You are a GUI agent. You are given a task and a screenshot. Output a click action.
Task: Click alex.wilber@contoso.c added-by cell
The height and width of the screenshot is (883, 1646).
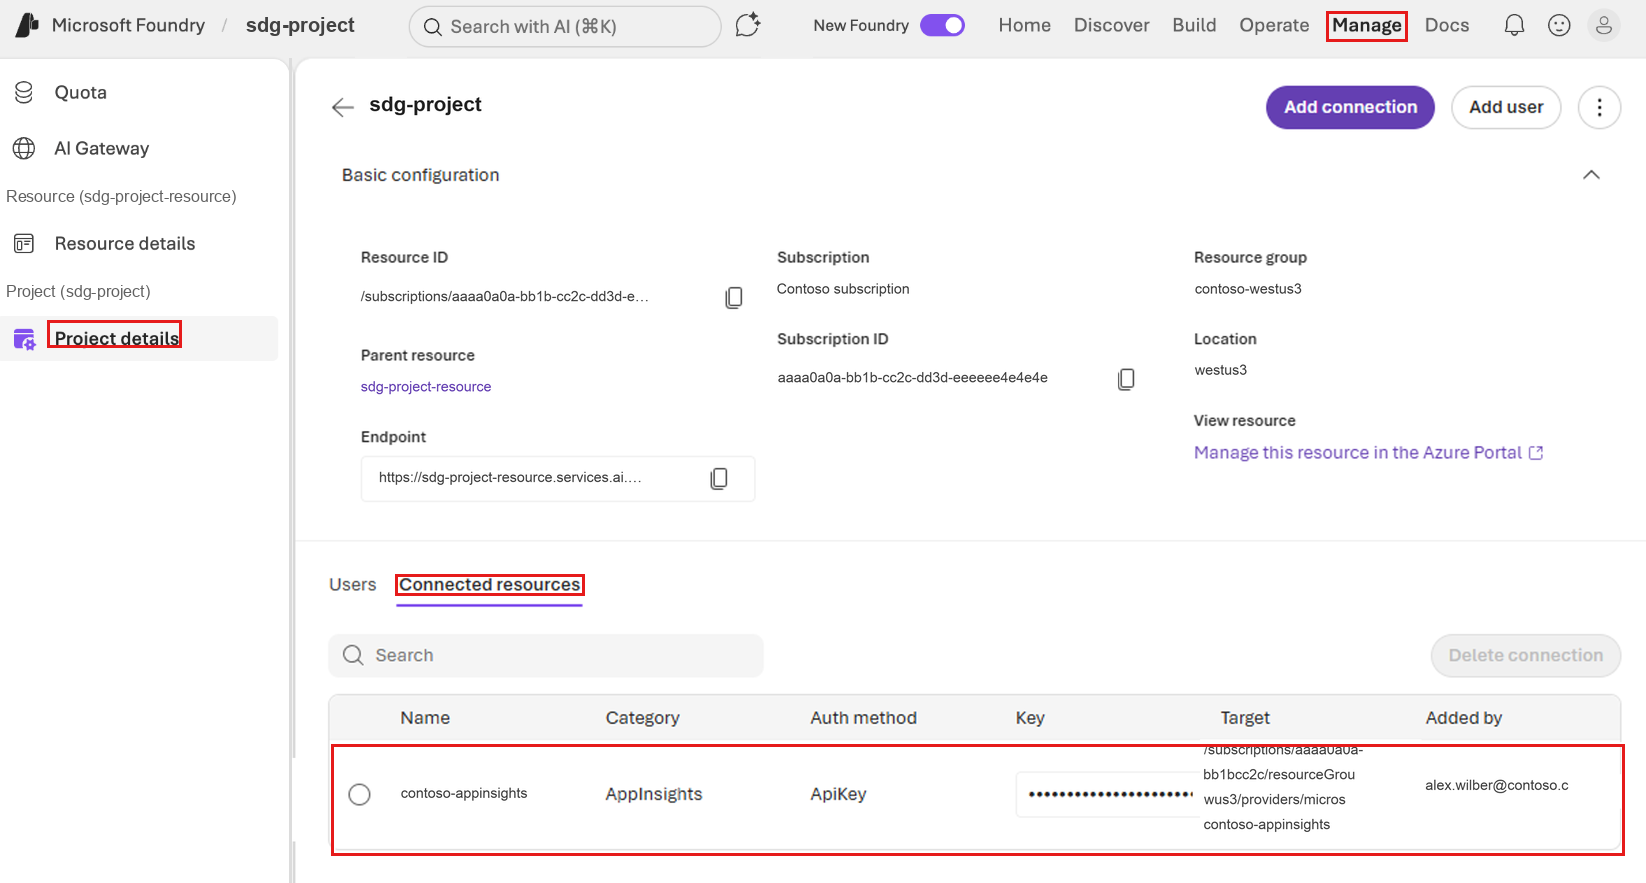pos(1497,786)
